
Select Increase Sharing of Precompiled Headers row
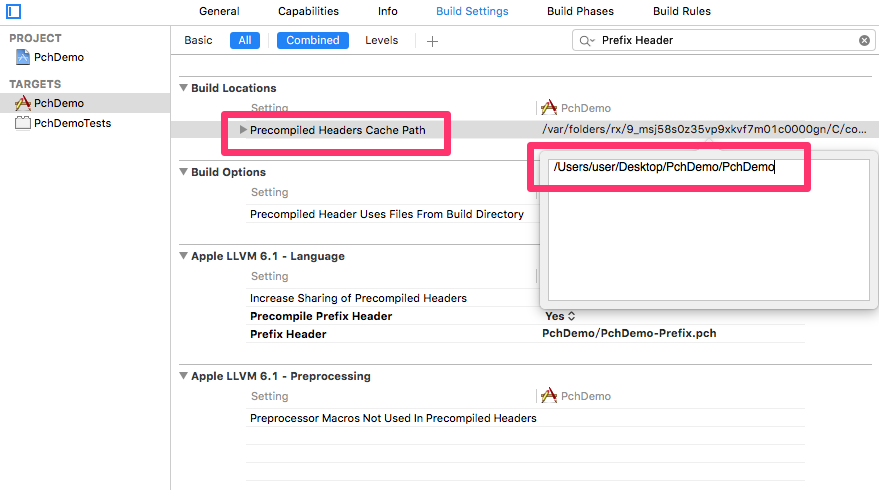[x=358, y=298]
